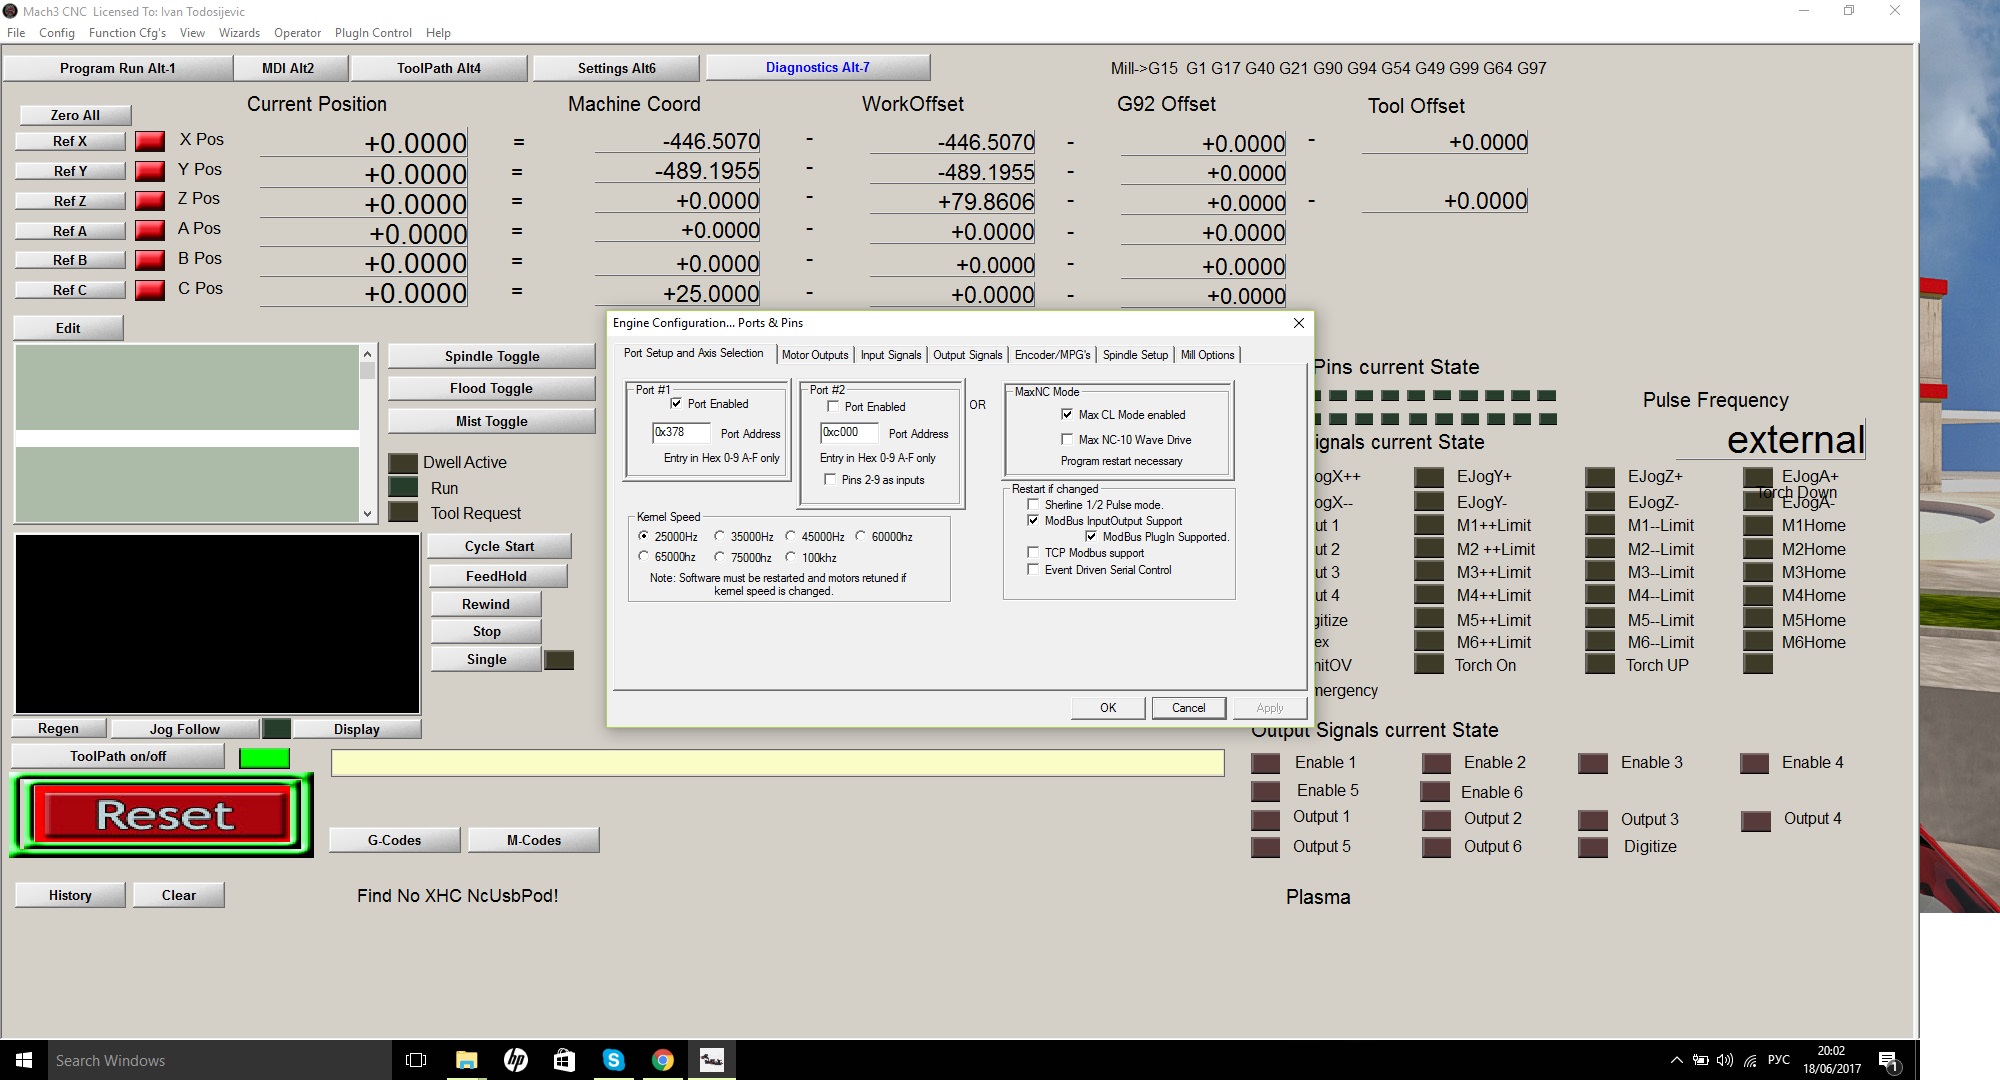Open File Explorer from the taskbar
This screenshot has width=2000, height=1080.
click(x=466, y=1060)
